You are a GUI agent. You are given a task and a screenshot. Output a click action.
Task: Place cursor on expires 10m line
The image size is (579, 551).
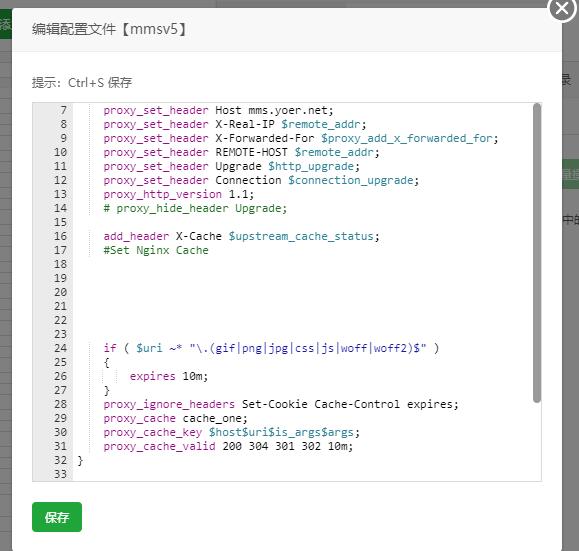tap(169, 376)
